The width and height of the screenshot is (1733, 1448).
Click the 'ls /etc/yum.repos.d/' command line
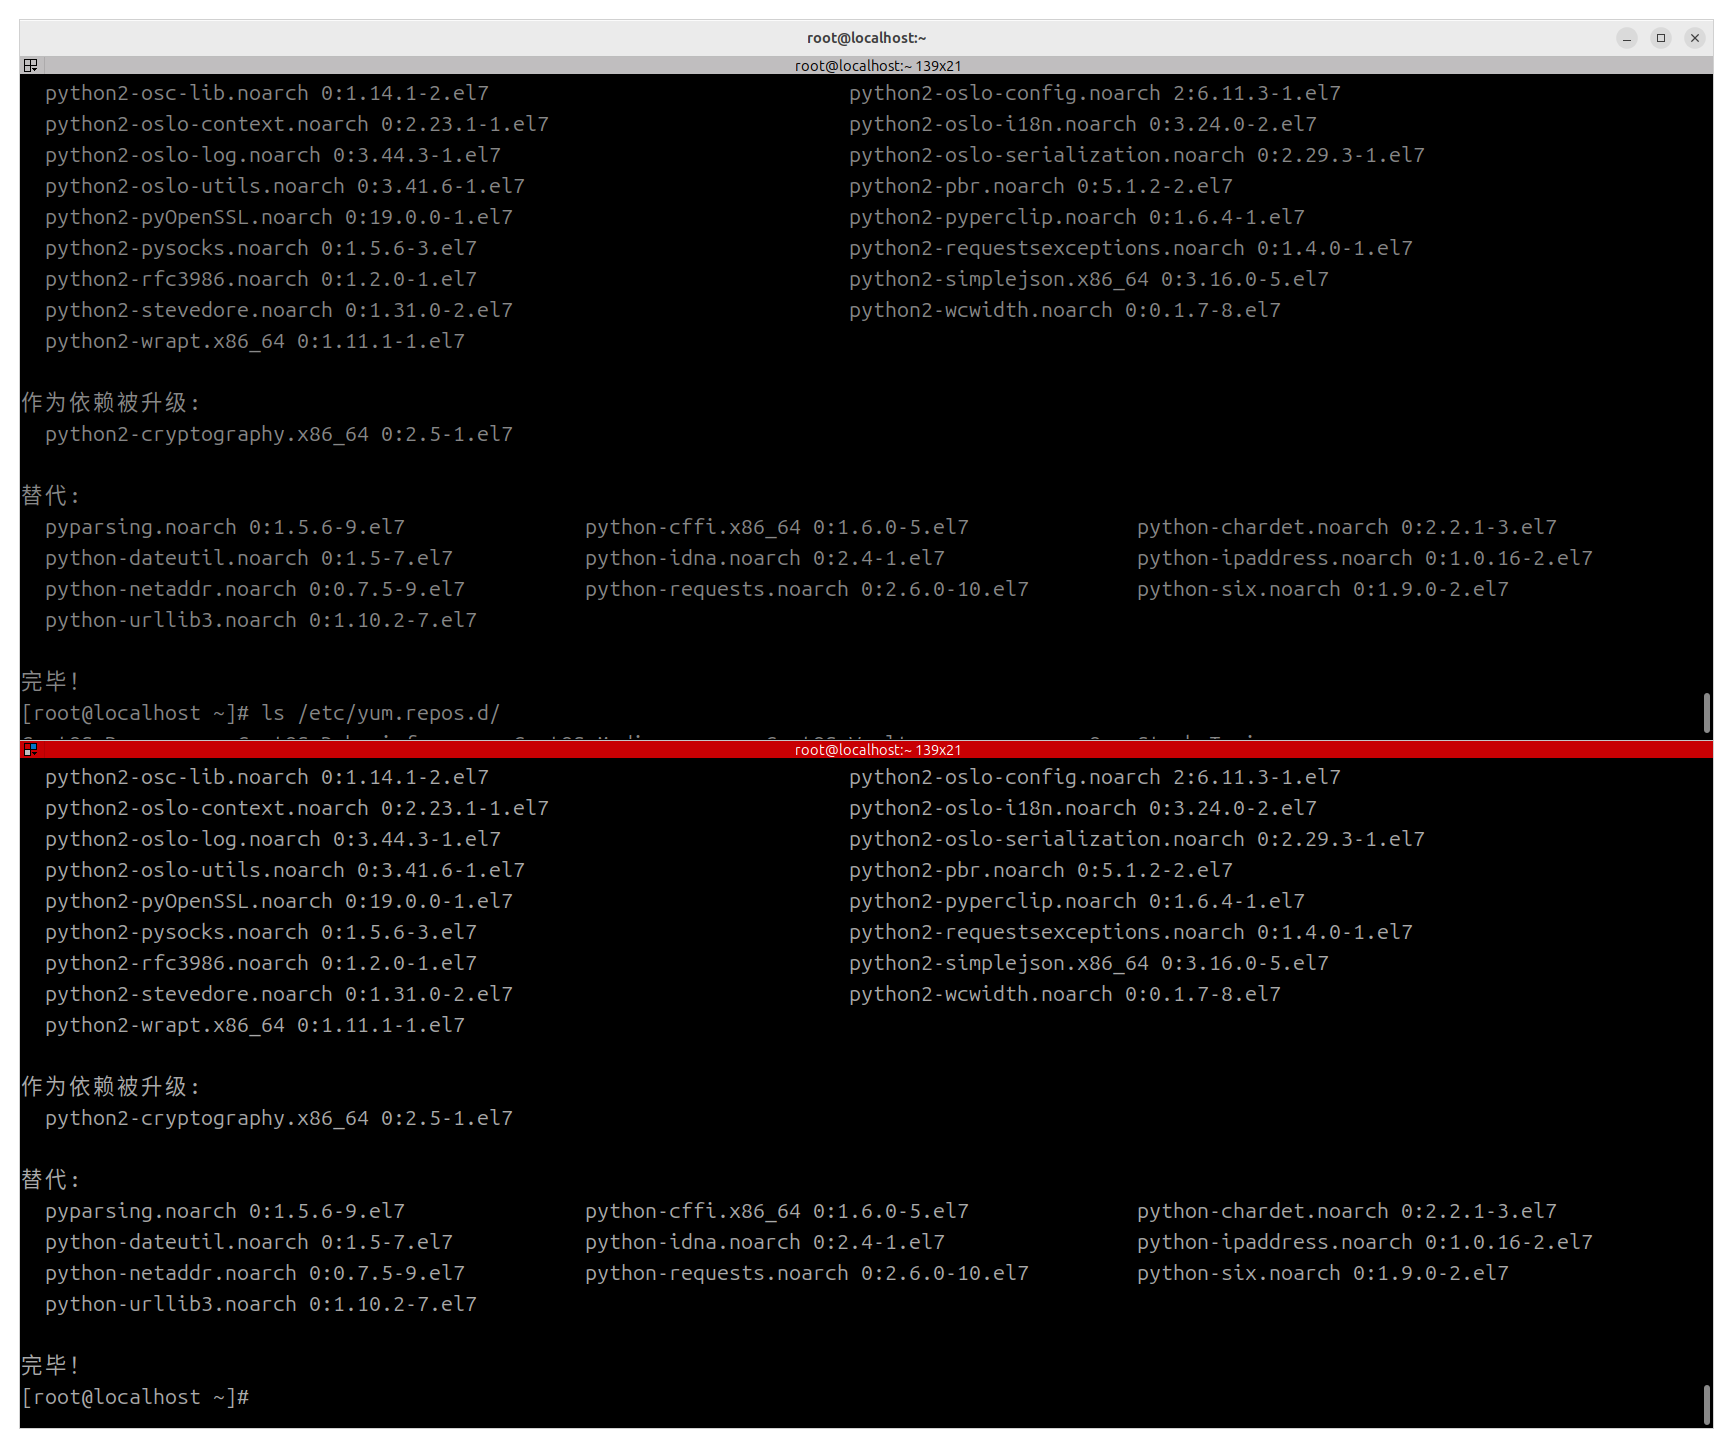(260, 713)
